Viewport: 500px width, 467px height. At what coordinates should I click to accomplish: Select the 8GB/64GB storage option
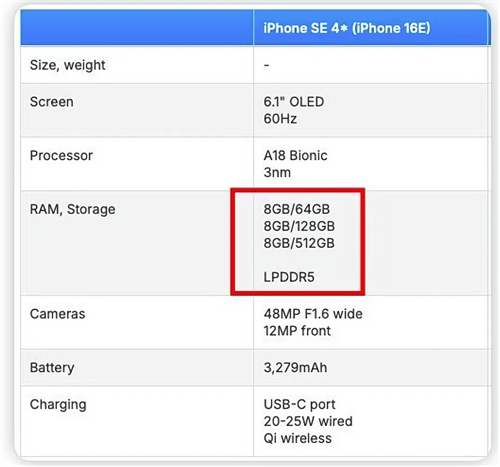pos(297,209)
